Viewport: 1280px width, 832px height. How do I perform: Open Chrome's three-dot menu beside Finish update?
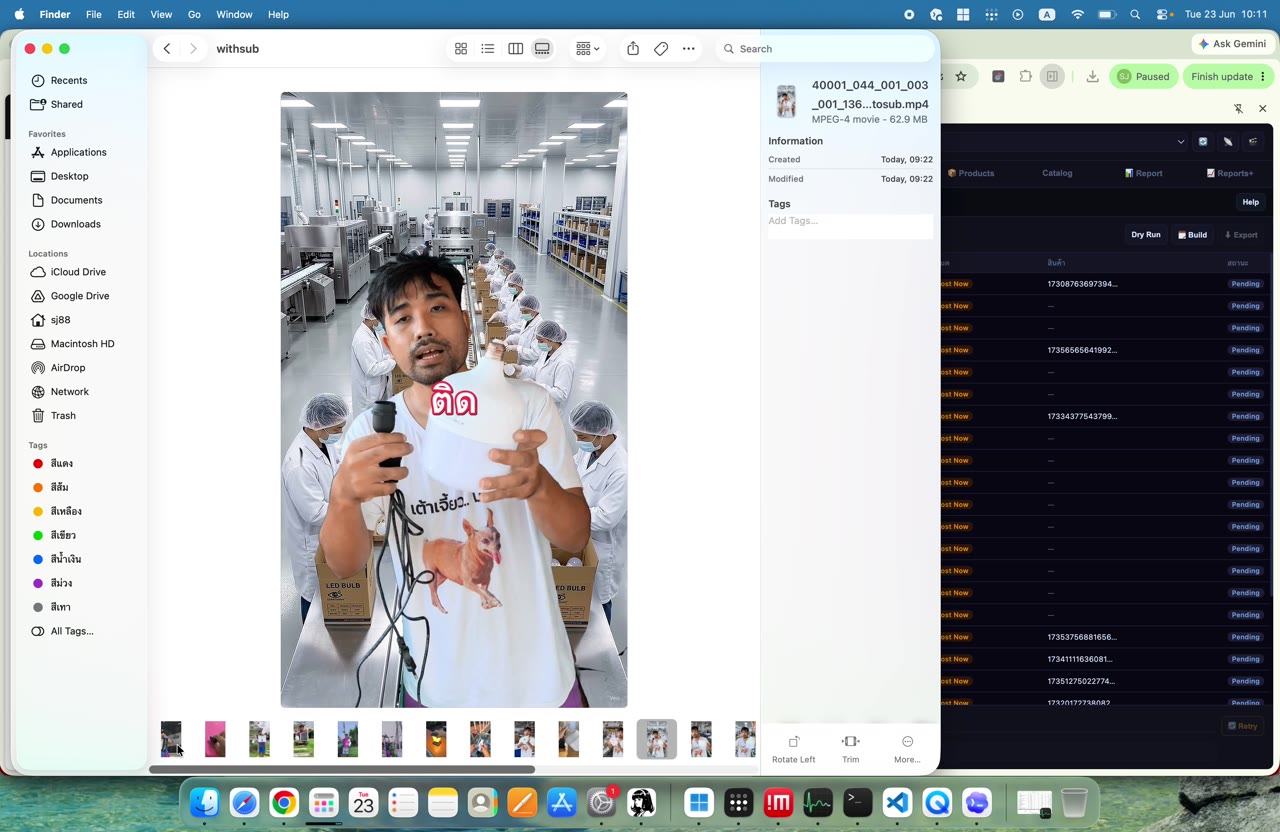click(1263, 76)
